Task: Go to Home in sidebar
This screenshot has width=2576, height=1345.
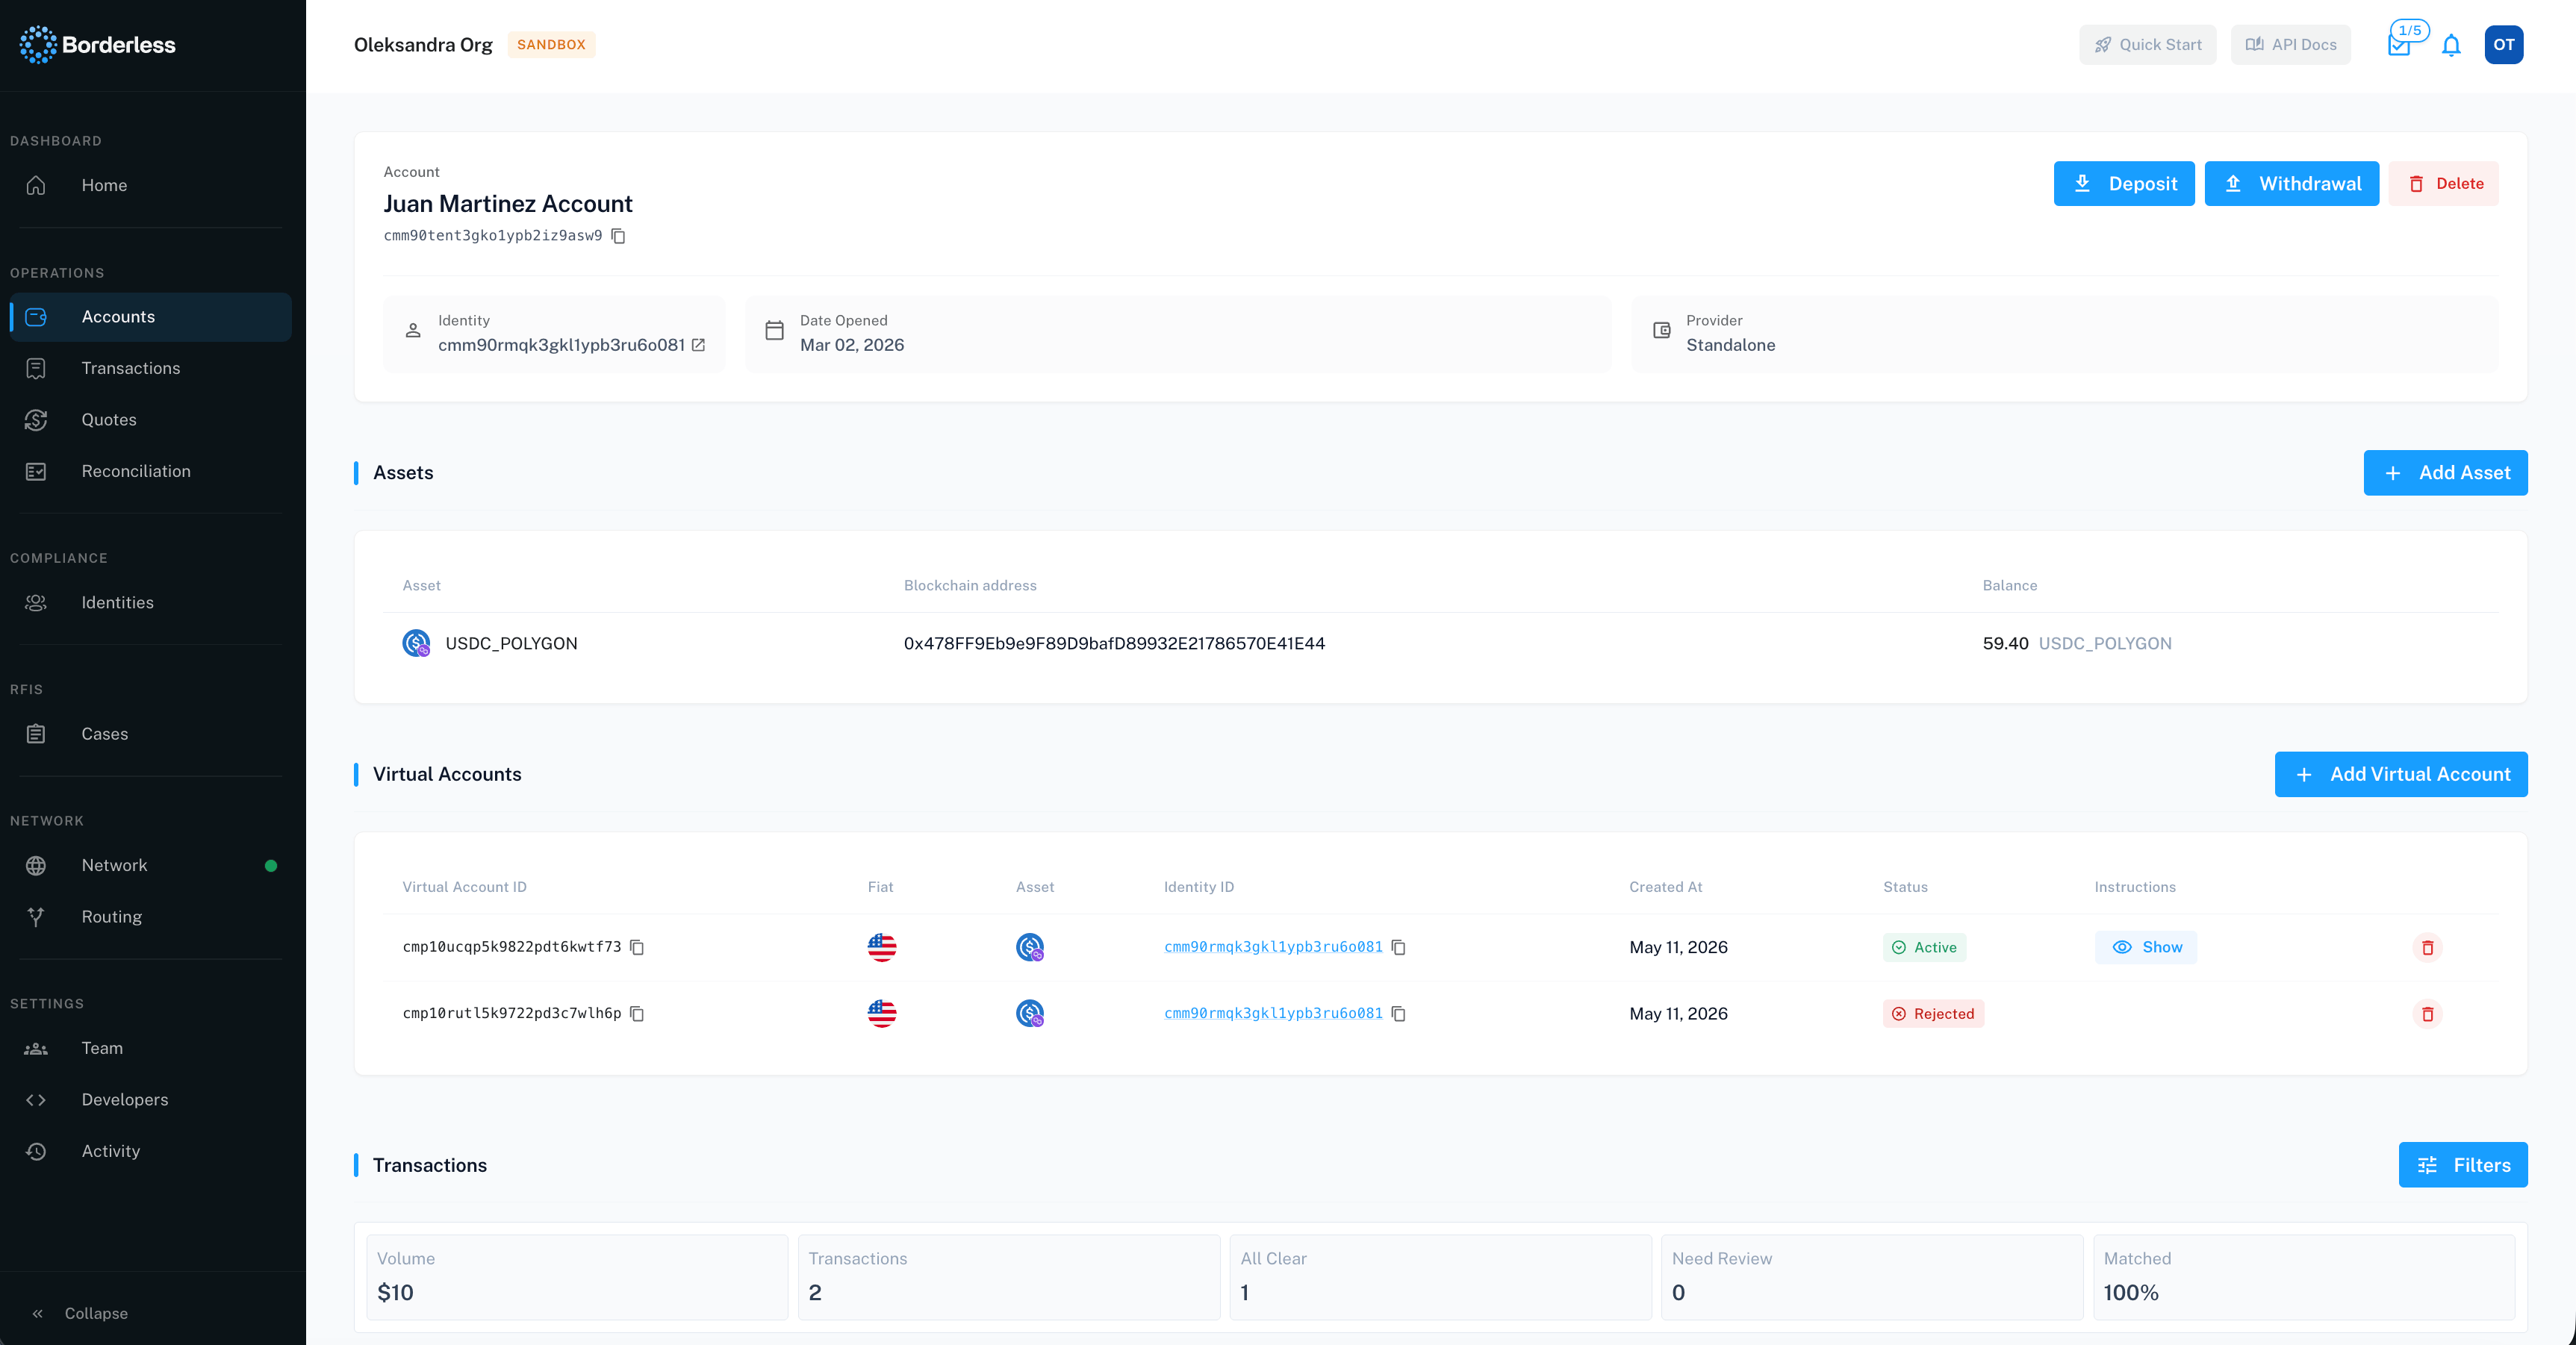Action: [151, 185]
